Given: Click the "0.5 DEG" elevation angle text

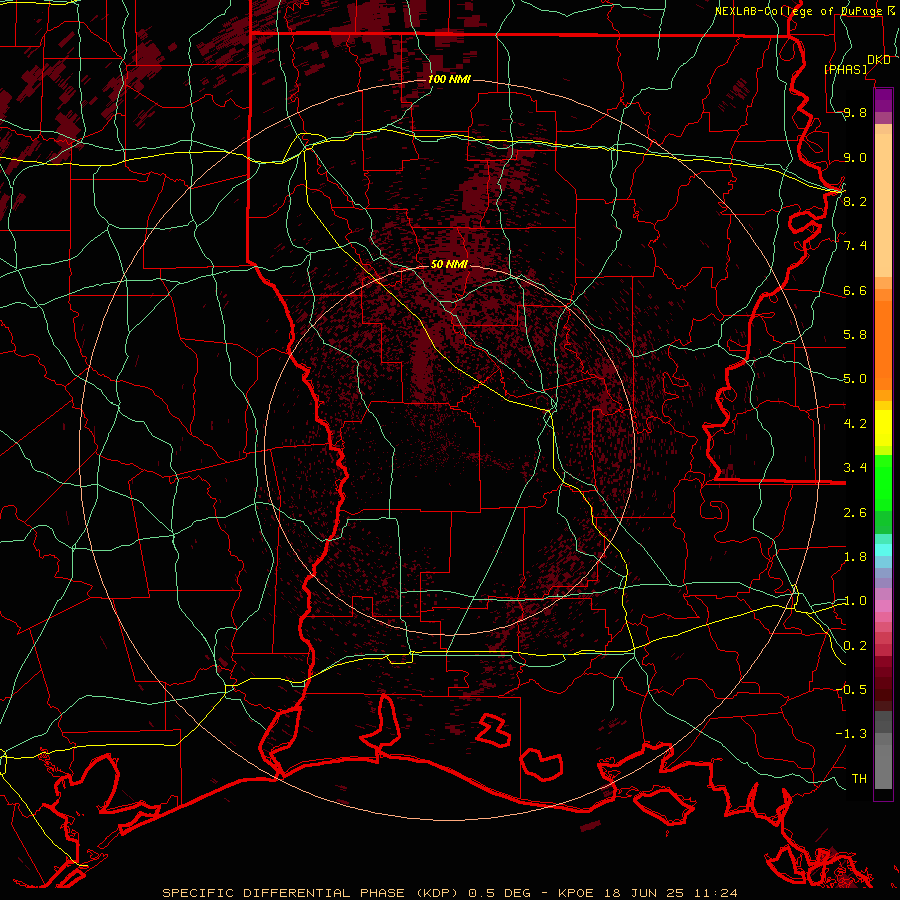Looking at the screenshot, I should click(x=497, y=893).
